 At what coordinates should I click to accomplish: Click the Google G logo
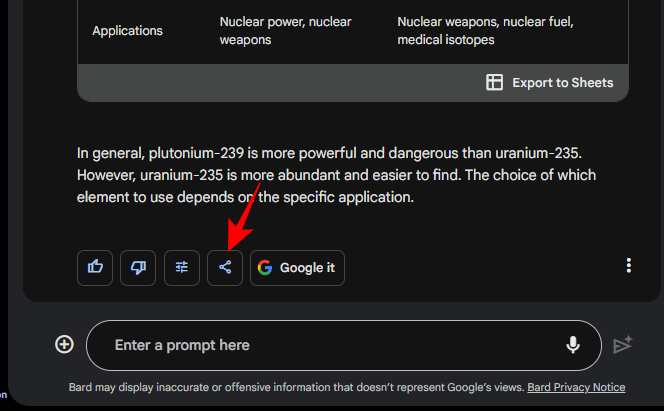[x=265, y=268]
